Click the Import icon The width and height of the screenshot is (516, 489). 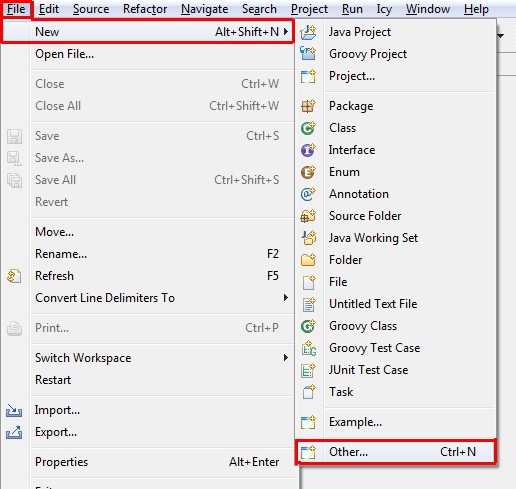pyautogui.click(x=14, y=411)
